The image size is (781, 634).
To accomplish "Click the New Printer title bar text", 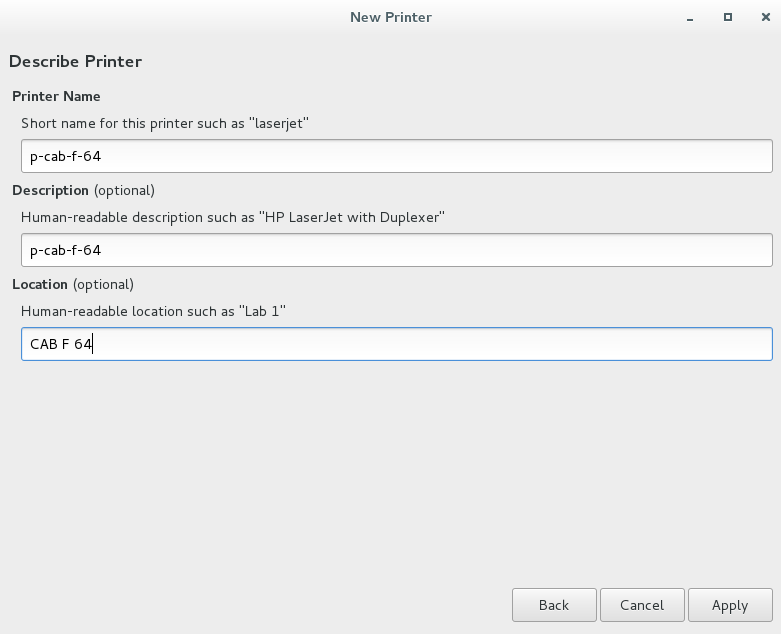I will (x=391, y=17).
